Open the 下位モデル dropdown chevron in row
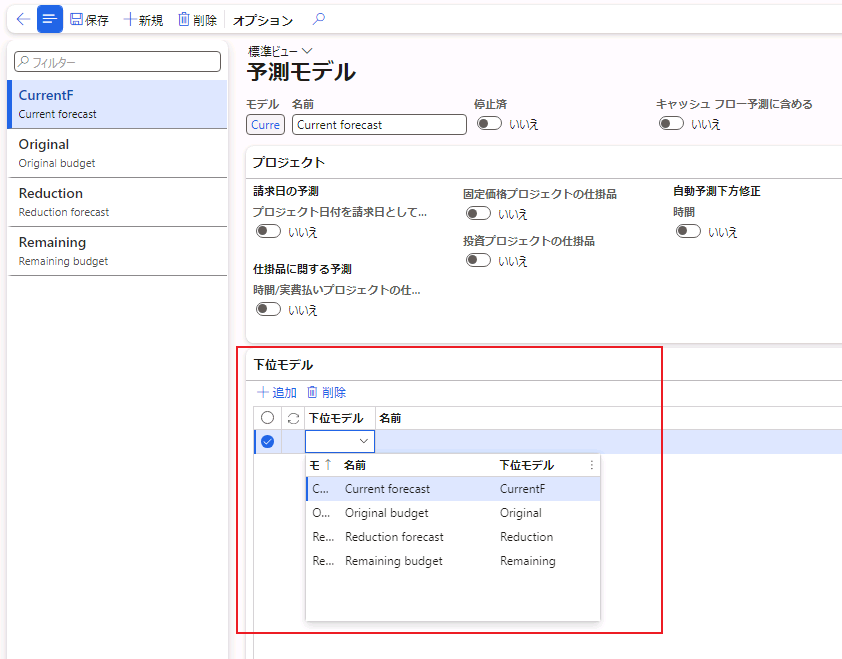 tap(364, 441)
